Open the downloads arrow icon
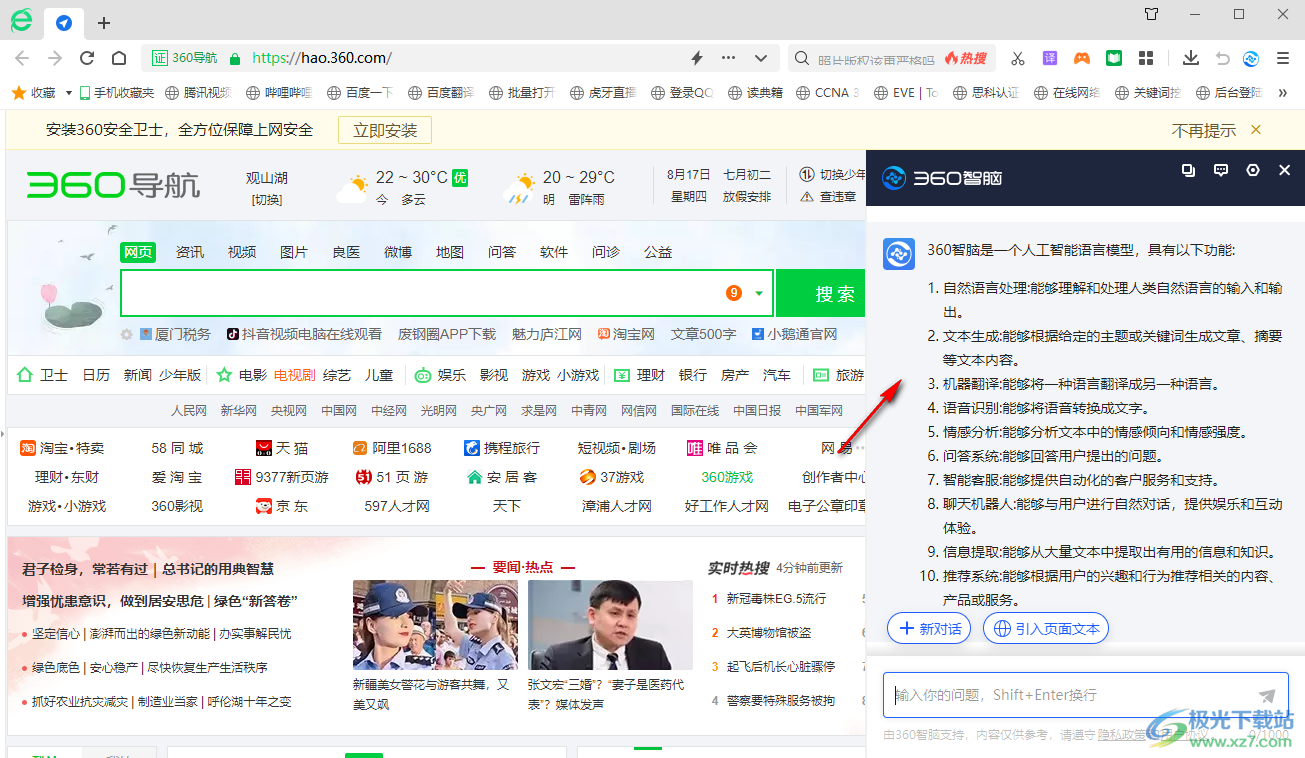The image size is (1305, 758). tap(1190, 58)
